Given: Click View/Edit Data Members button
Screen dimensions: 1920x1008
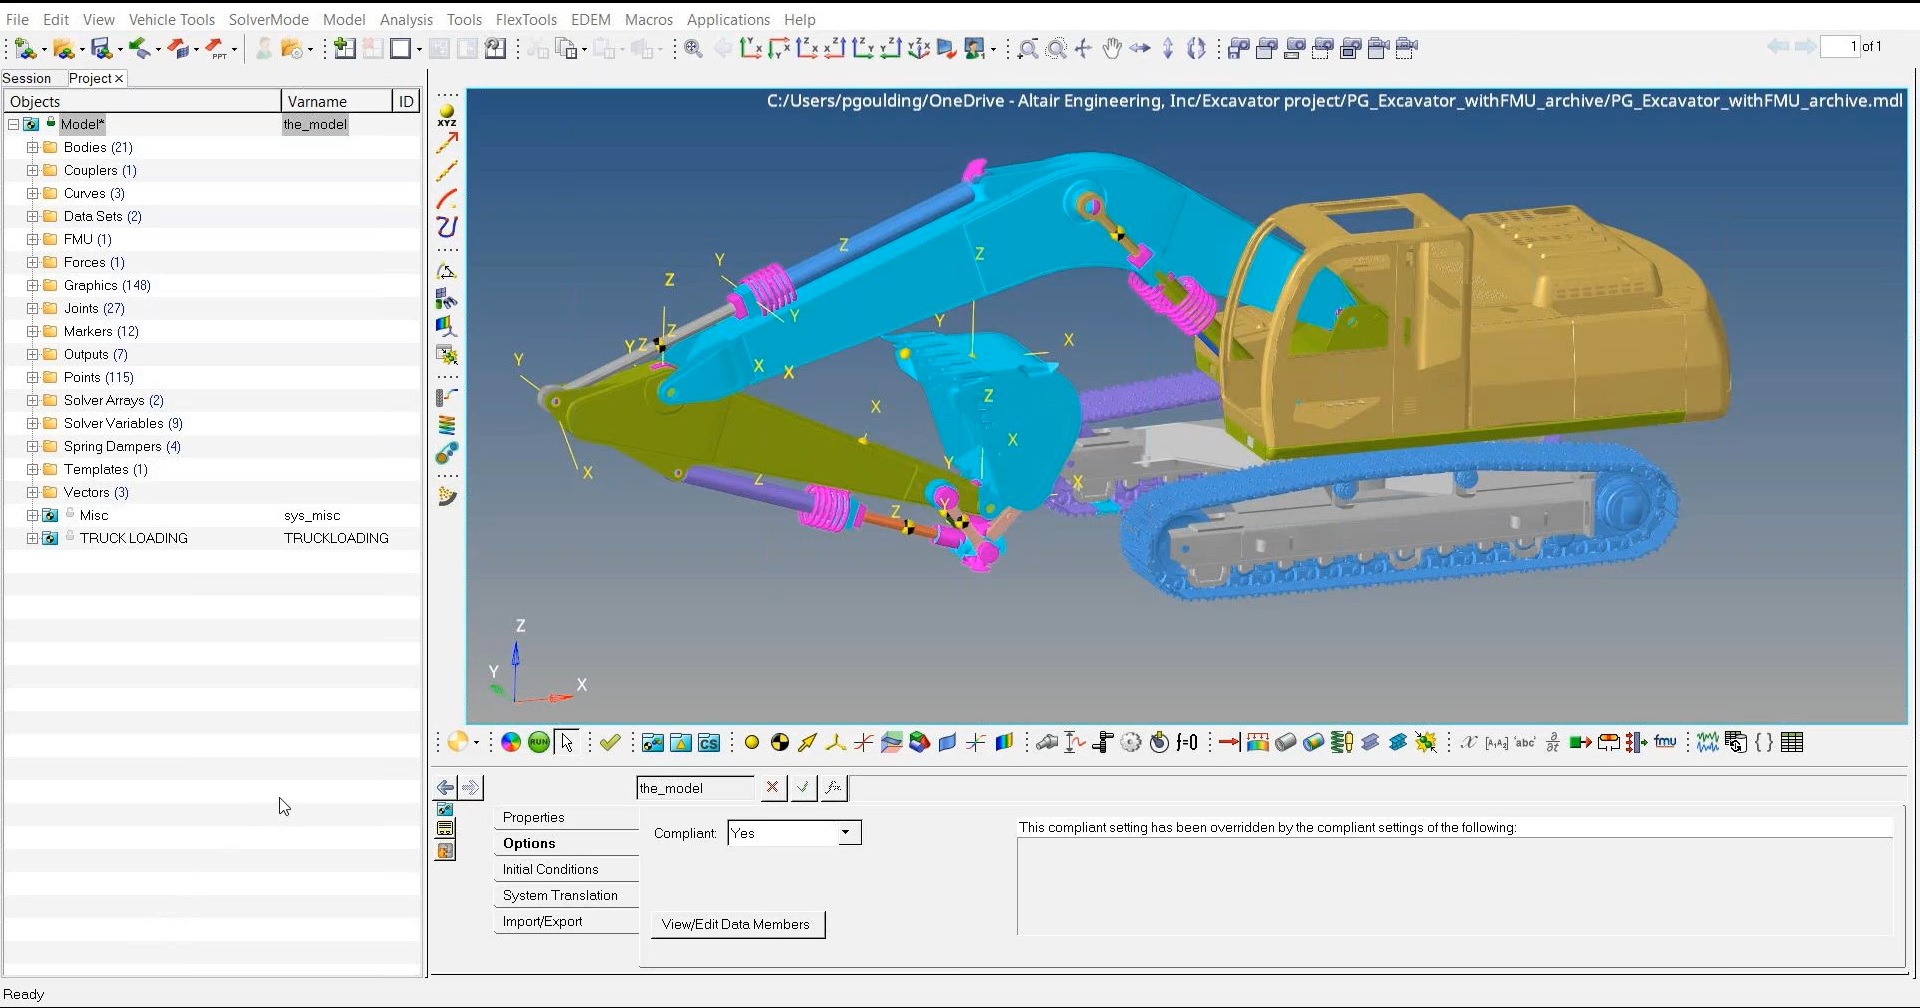Looking at the screenshot, I should 736,924.
